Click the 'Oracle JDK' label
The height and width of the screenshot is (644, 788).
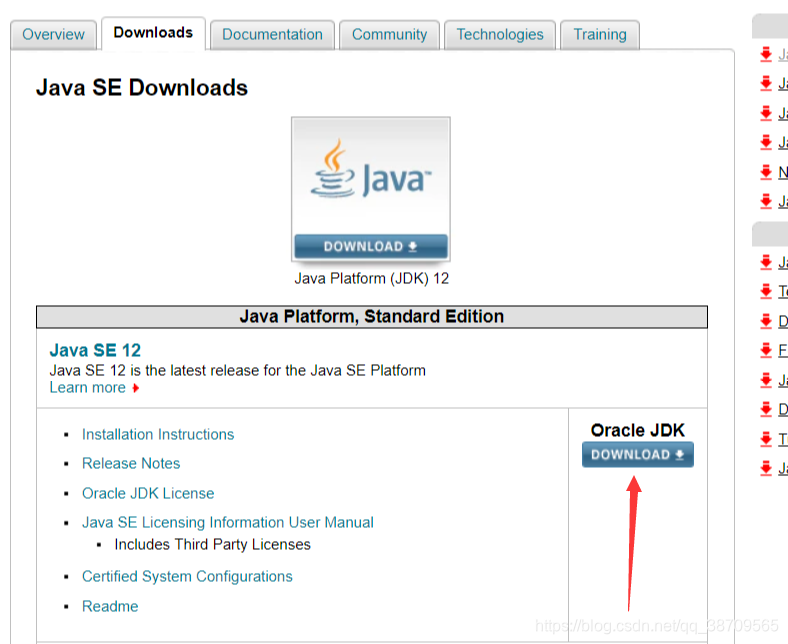tap(638, 430)
